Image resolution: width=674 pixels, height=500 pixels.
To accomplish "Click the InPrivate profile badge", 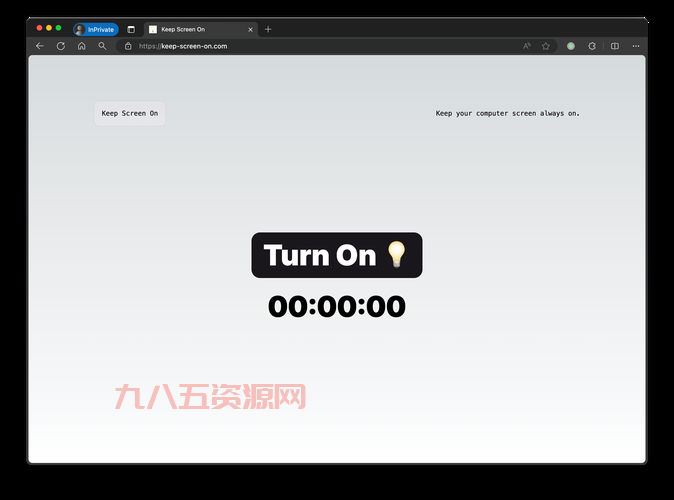I will pyautogui.click(x=96, y=29).
